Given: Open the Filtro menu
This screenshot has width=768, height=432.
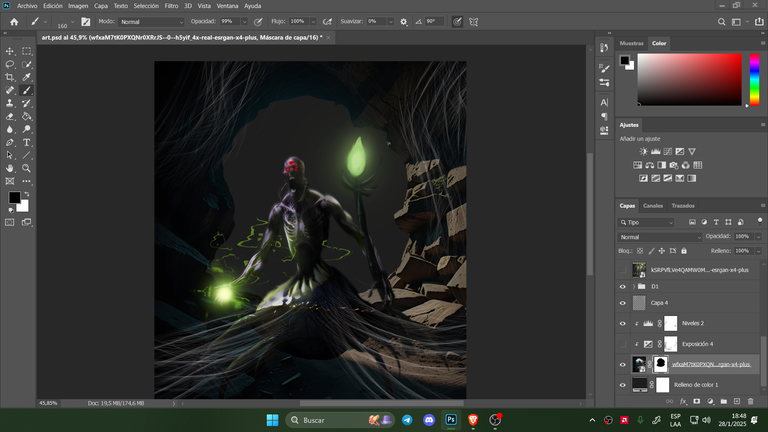Looking at the screenshot, I should (171, 6).
